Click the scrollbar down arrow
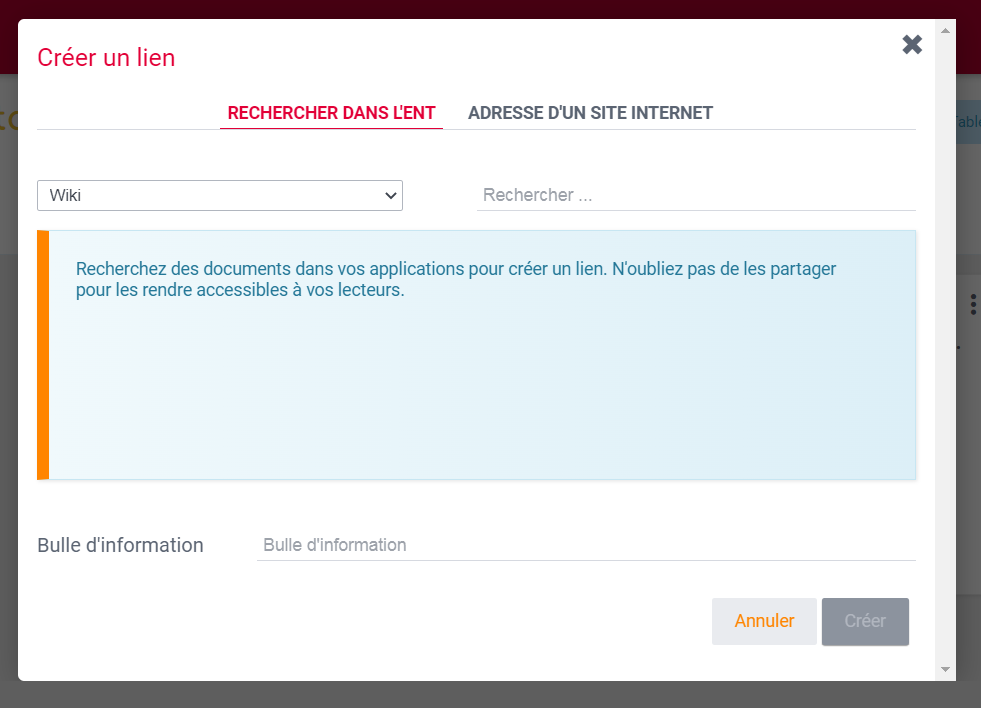Screen dimensions: 981x708 point(945,669)
